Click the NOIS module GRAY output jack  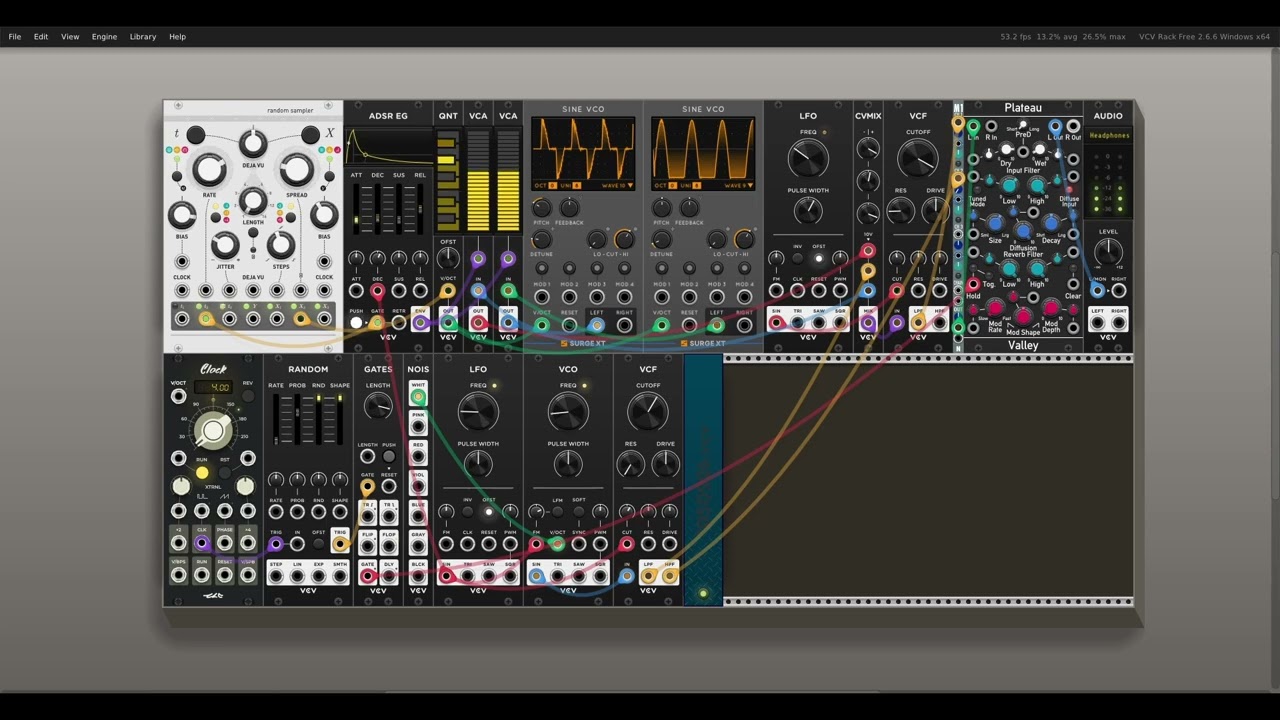418,546
